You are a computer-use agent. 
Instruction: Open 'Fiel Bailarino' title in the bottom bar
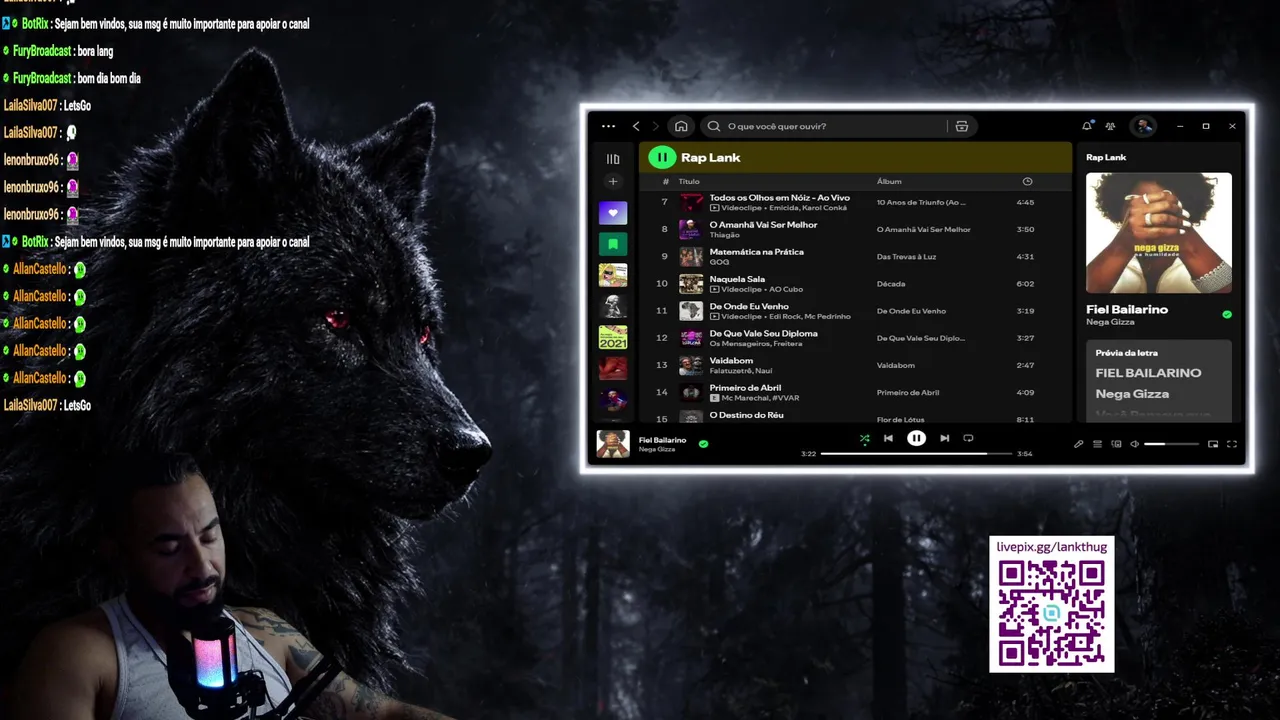point(662,440)
